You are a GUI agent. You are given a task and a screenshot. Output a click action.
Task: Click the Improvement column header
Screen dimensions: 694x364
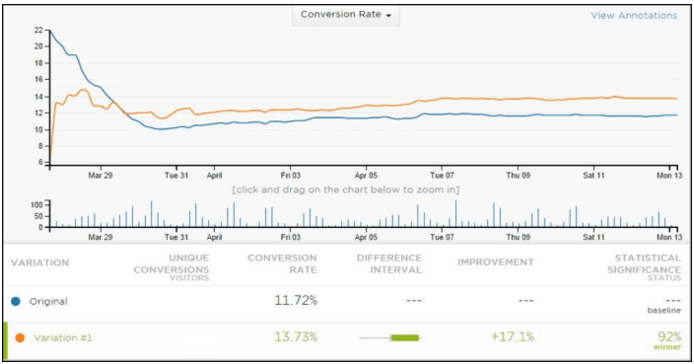495,262
